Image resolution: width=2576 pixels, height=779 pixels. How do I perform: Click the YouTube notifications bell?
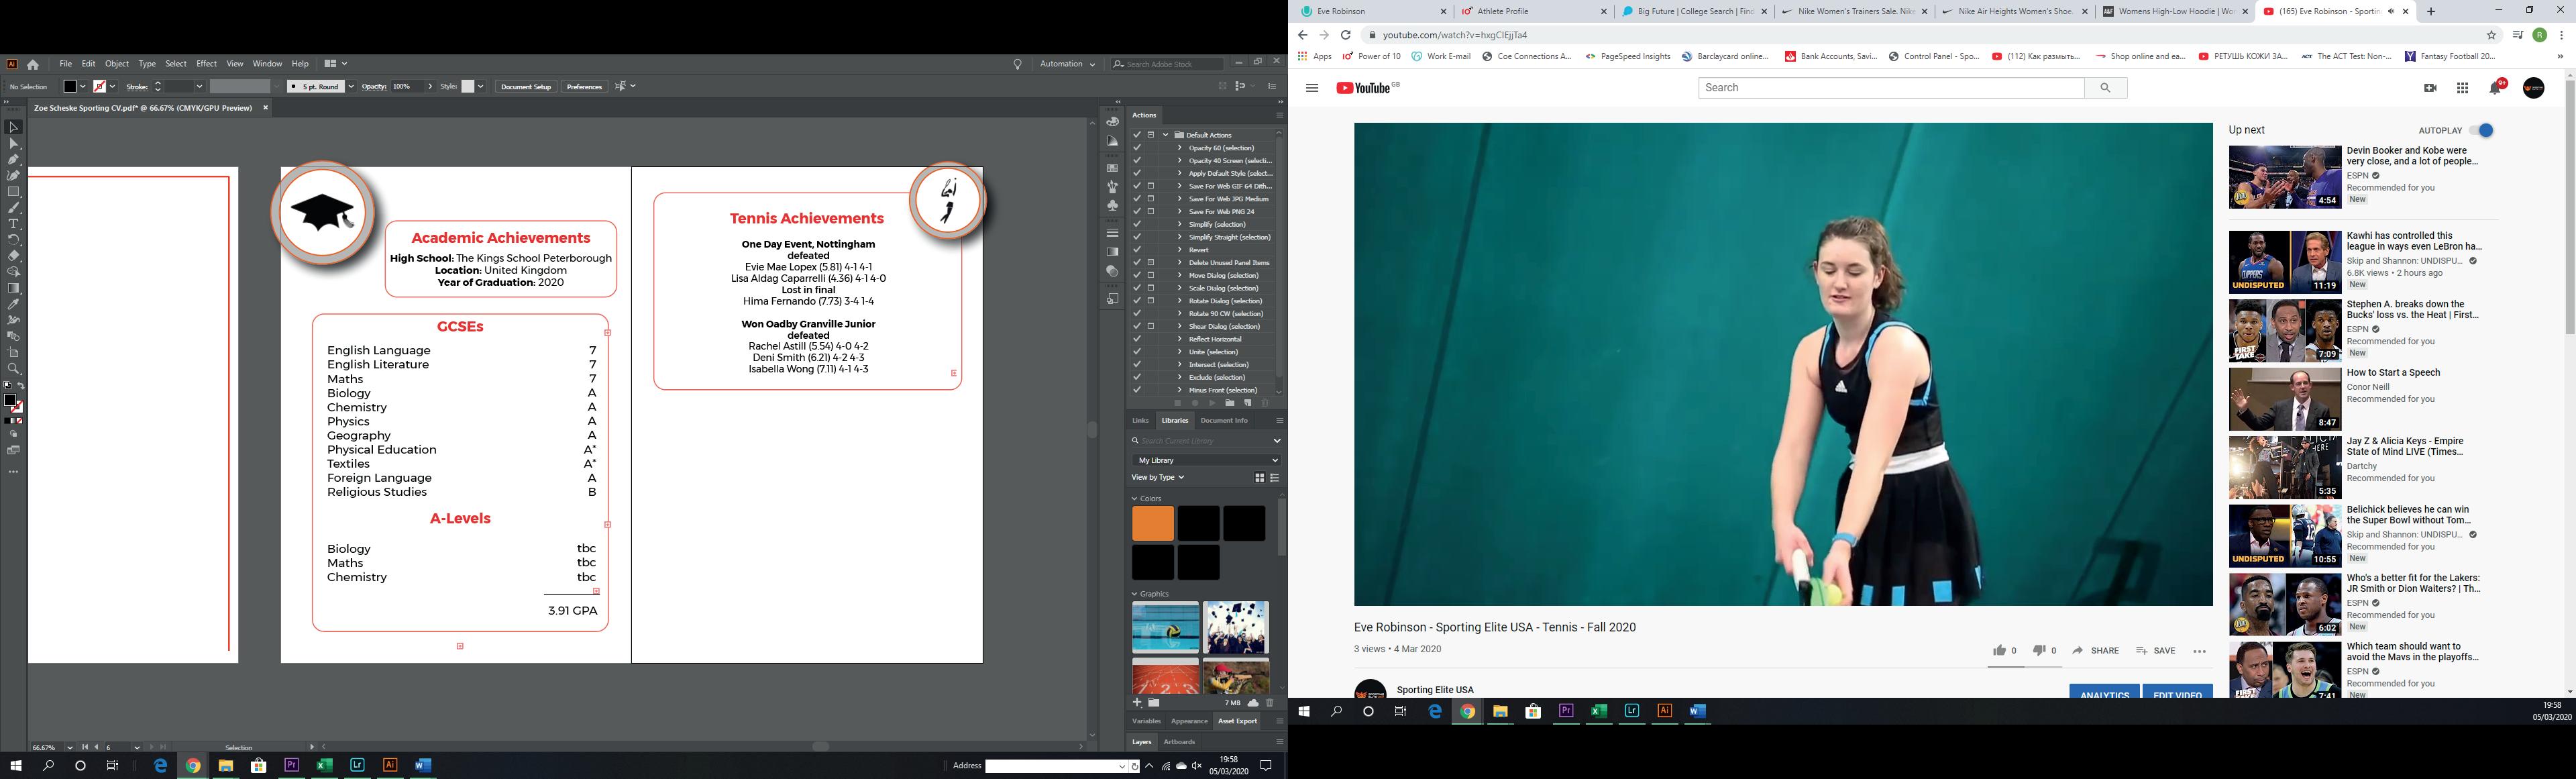2495,88
